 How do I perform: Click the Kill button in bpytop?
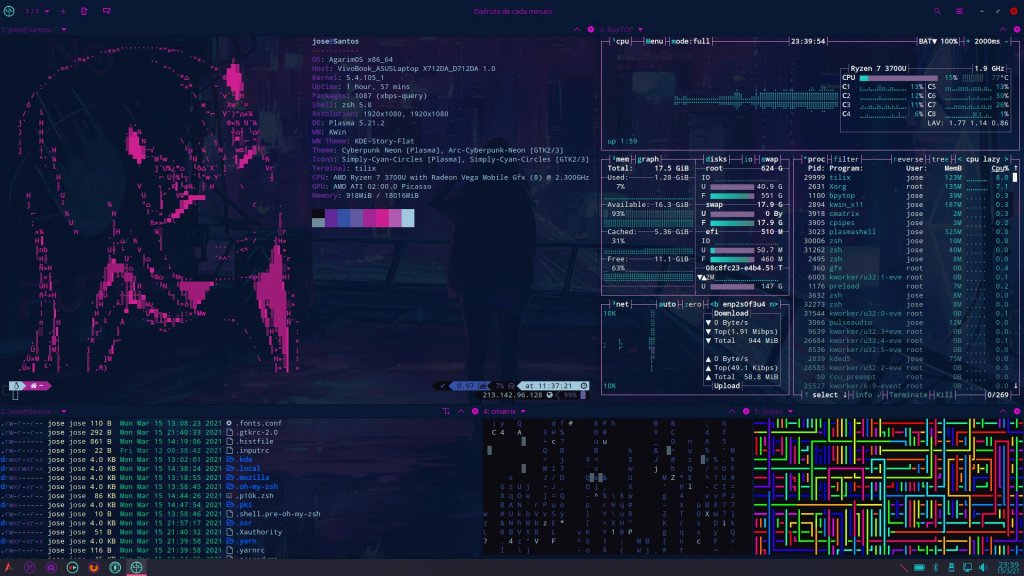point(945,394)
